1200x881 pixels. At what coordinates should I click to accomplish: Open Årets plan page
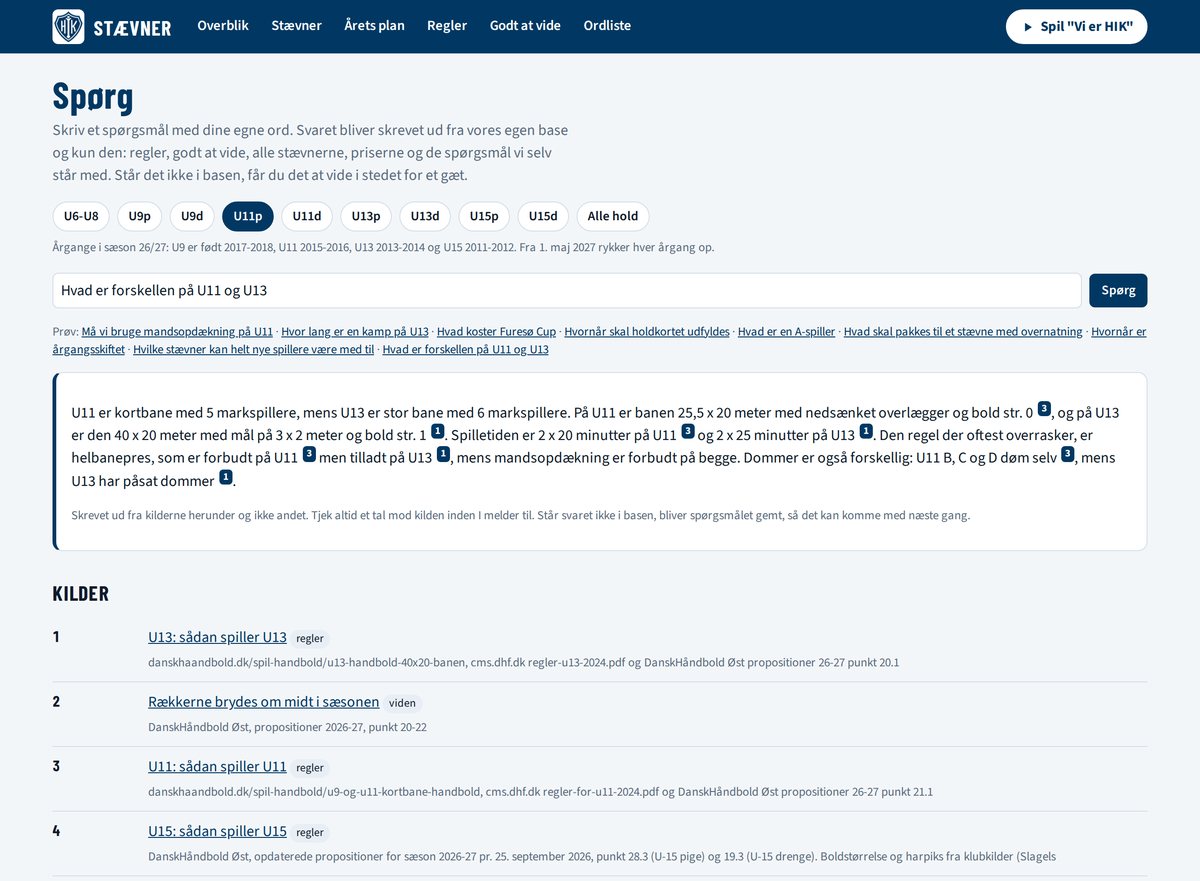[x=374, y=26]
